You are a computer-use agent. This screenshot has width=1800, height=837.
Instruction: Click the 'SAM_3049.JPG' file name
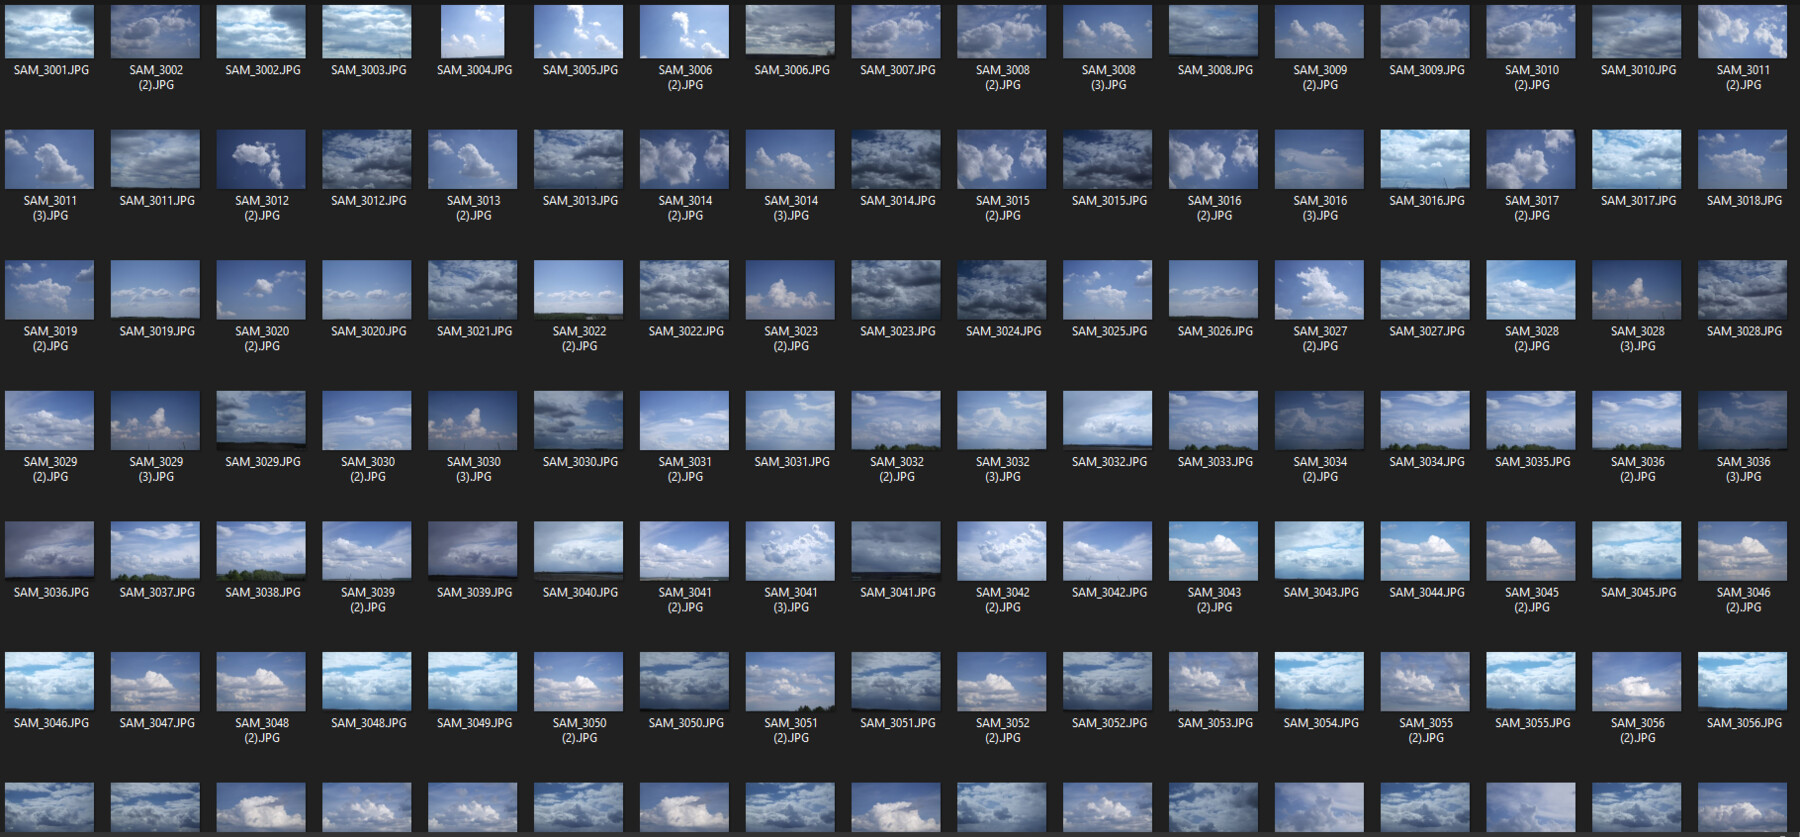(x=475, y=723)
